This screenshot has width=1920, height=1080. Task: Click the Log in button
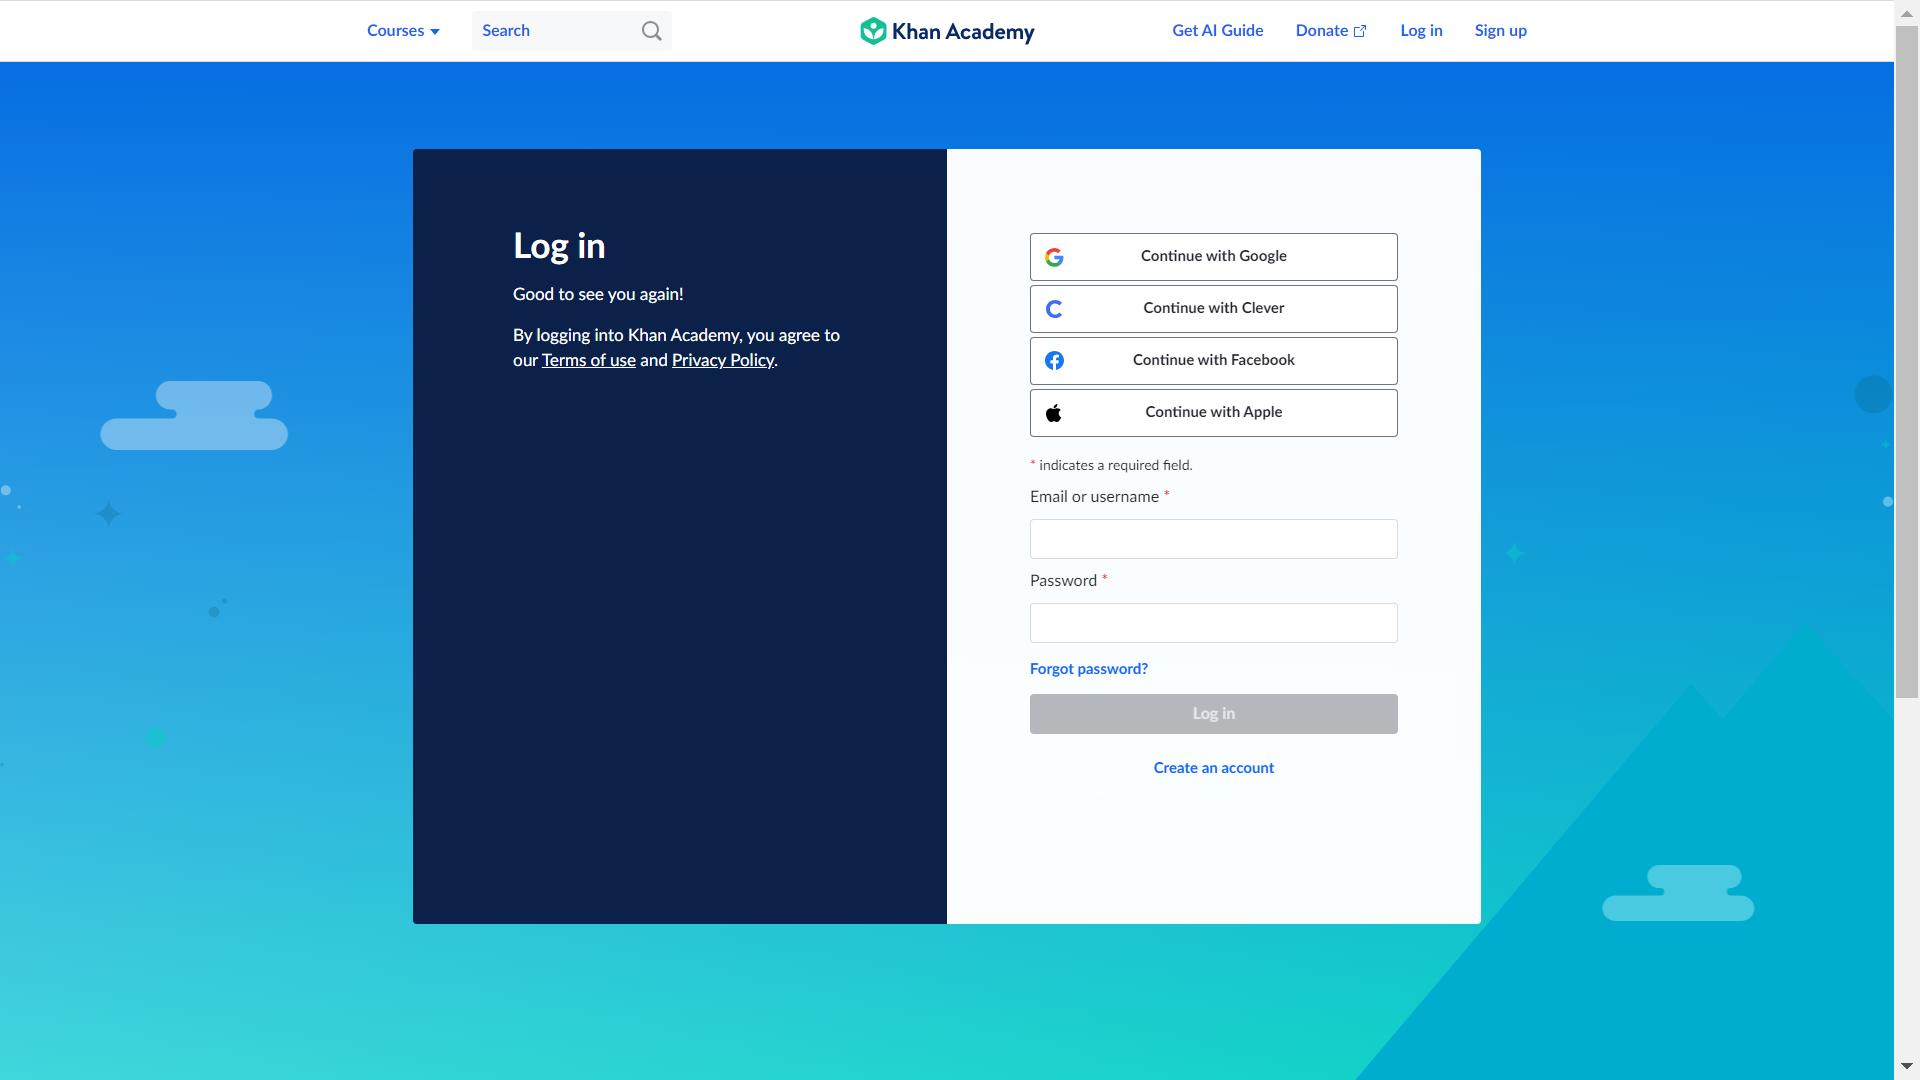(x=1213, y=713)
